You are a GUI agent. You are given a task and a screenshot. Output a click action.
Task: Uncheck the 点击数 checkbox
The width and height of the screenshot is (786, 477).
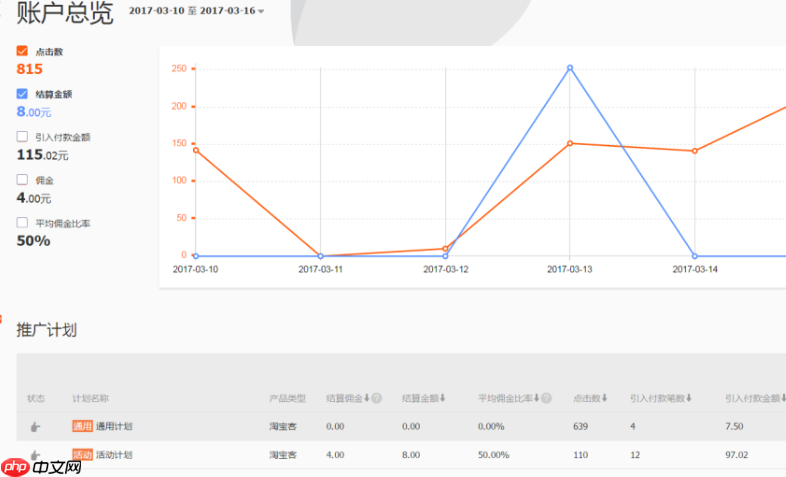click(22, 50)
